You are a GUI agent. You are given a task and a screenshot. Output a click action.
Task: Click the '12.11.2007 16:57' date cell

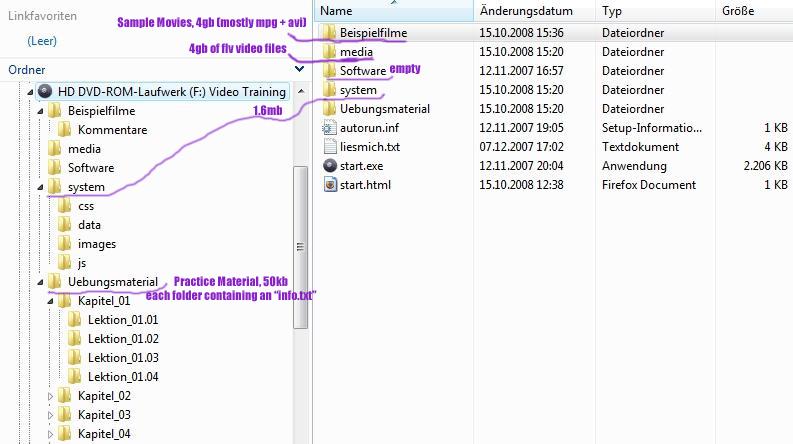521,71
